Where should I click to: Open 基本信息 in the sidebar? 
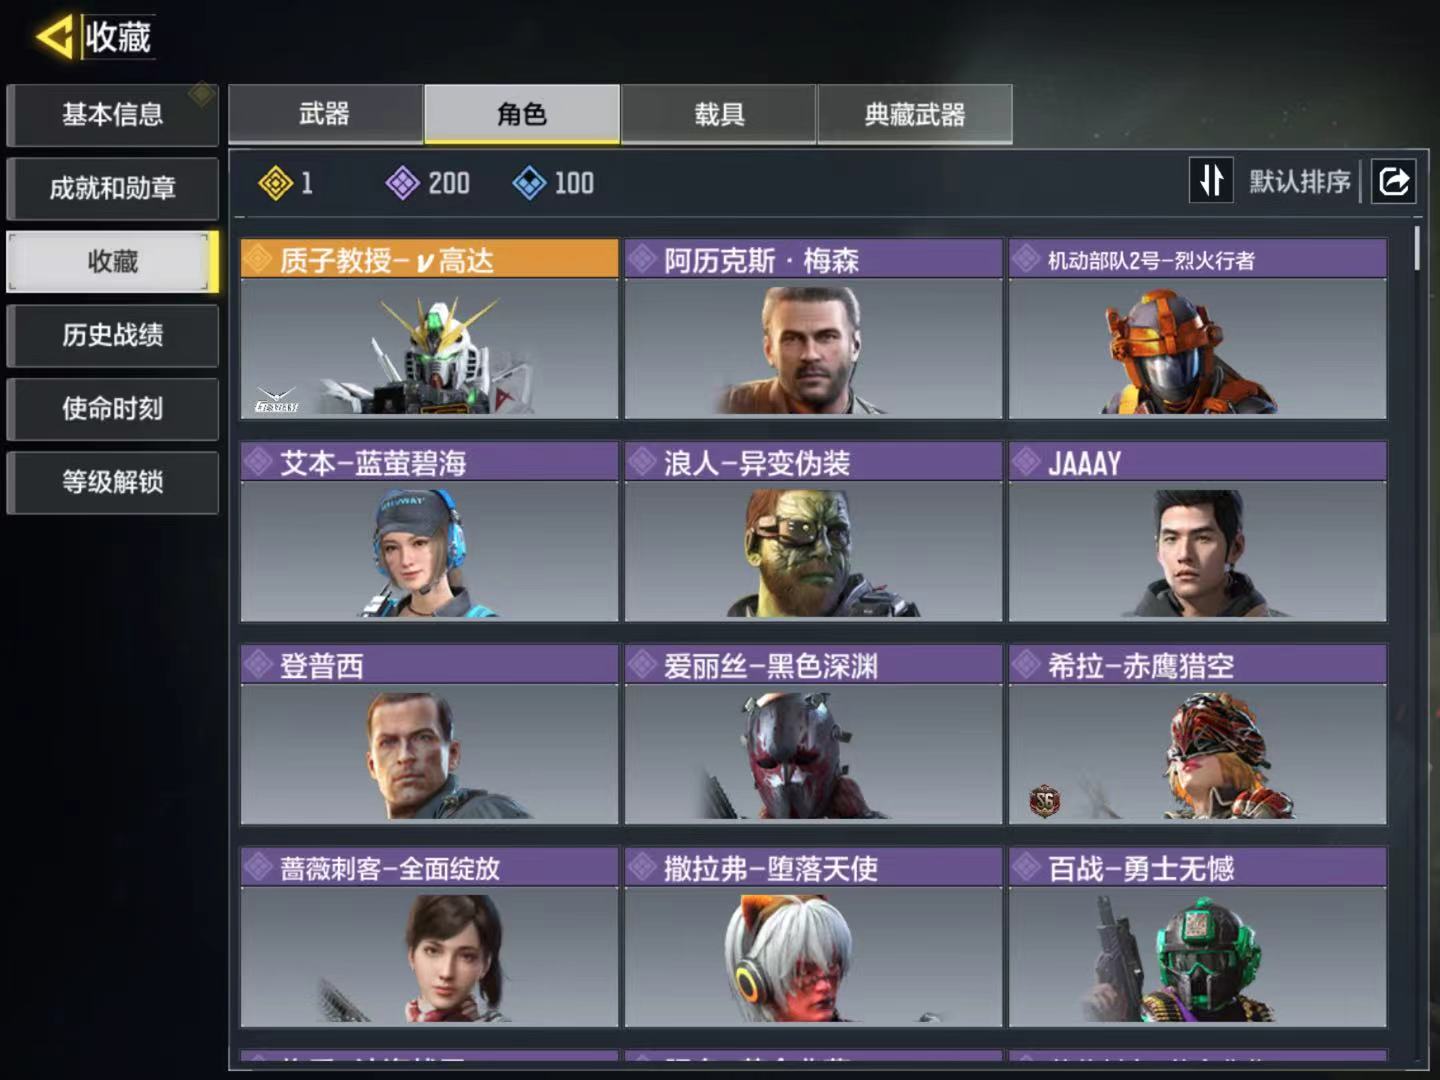coord(112,115)
